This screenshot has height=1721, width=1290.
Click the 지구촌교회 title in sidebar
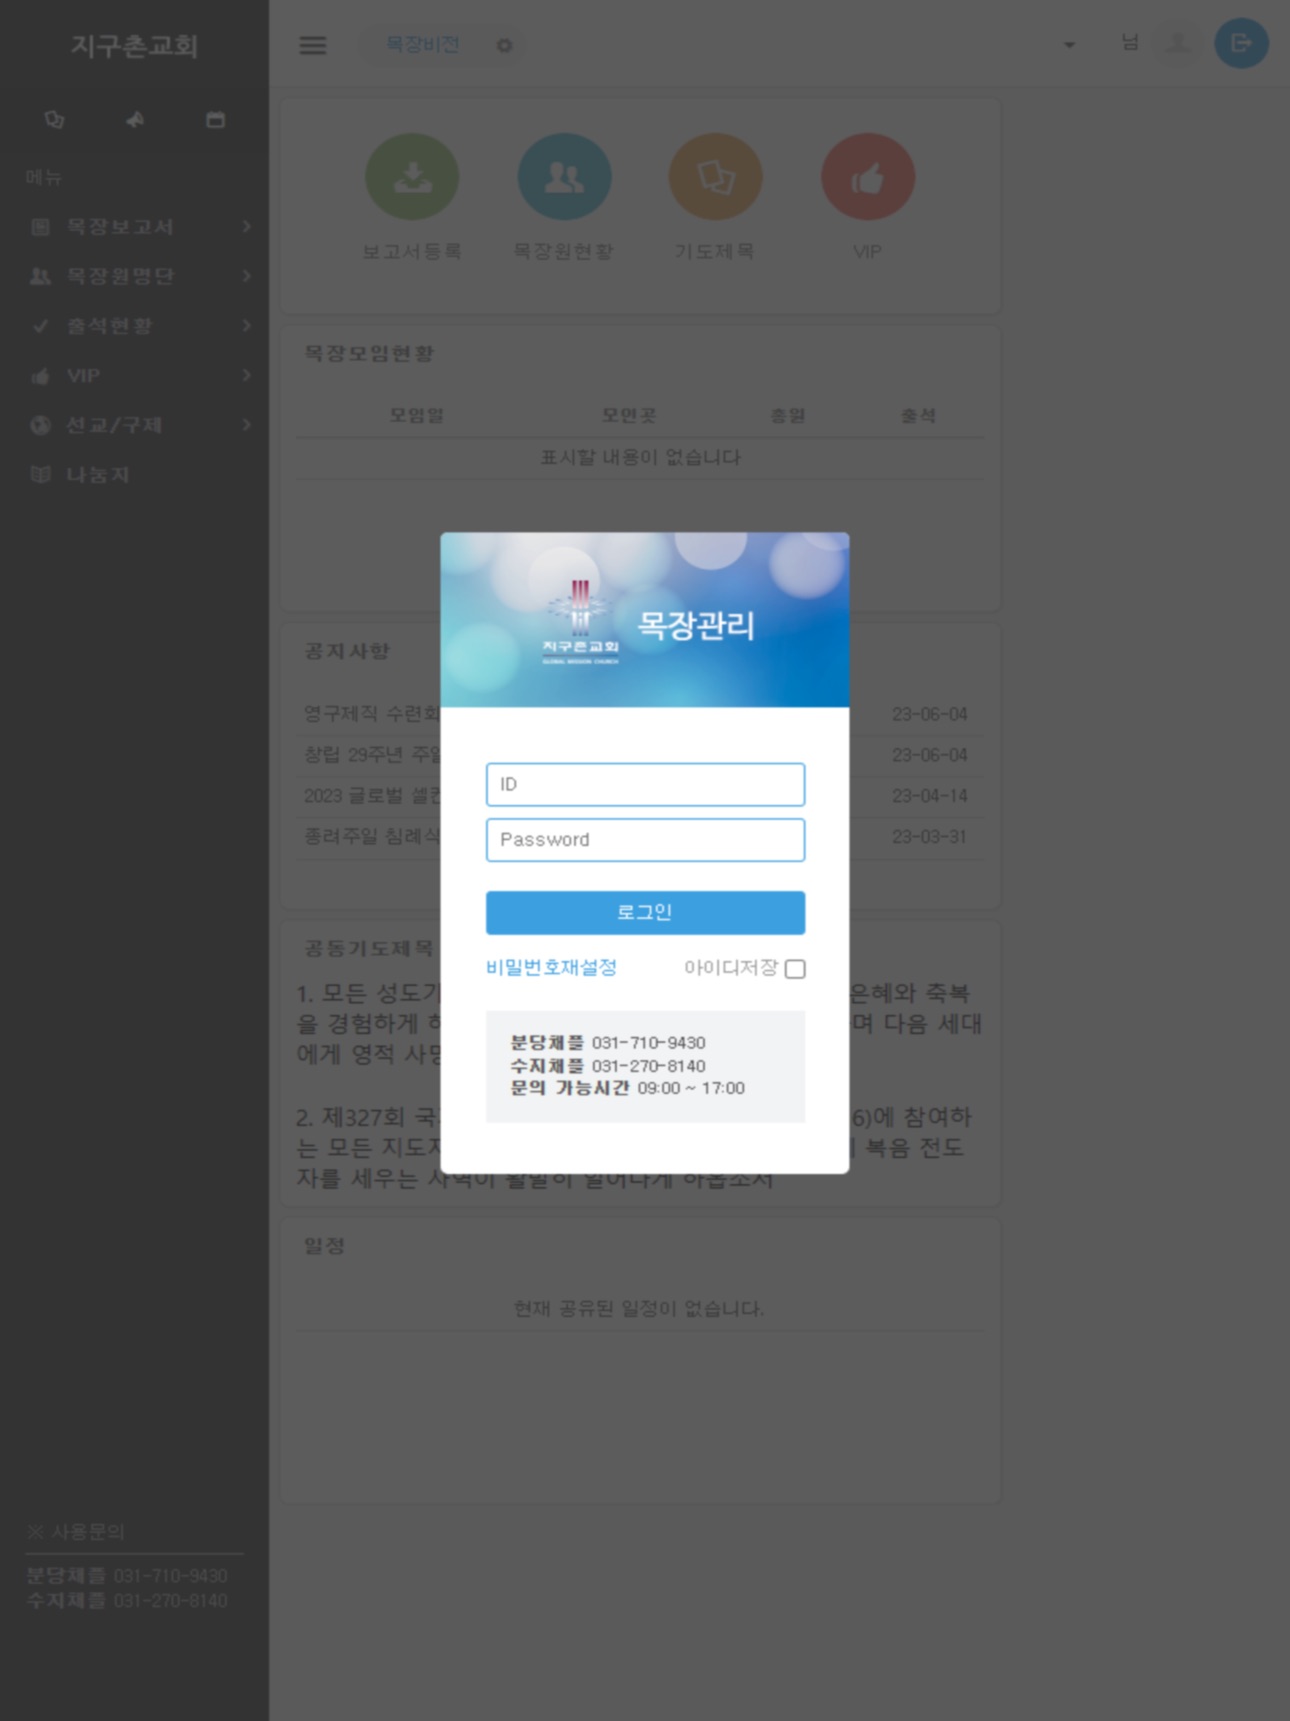click(134, 46)
